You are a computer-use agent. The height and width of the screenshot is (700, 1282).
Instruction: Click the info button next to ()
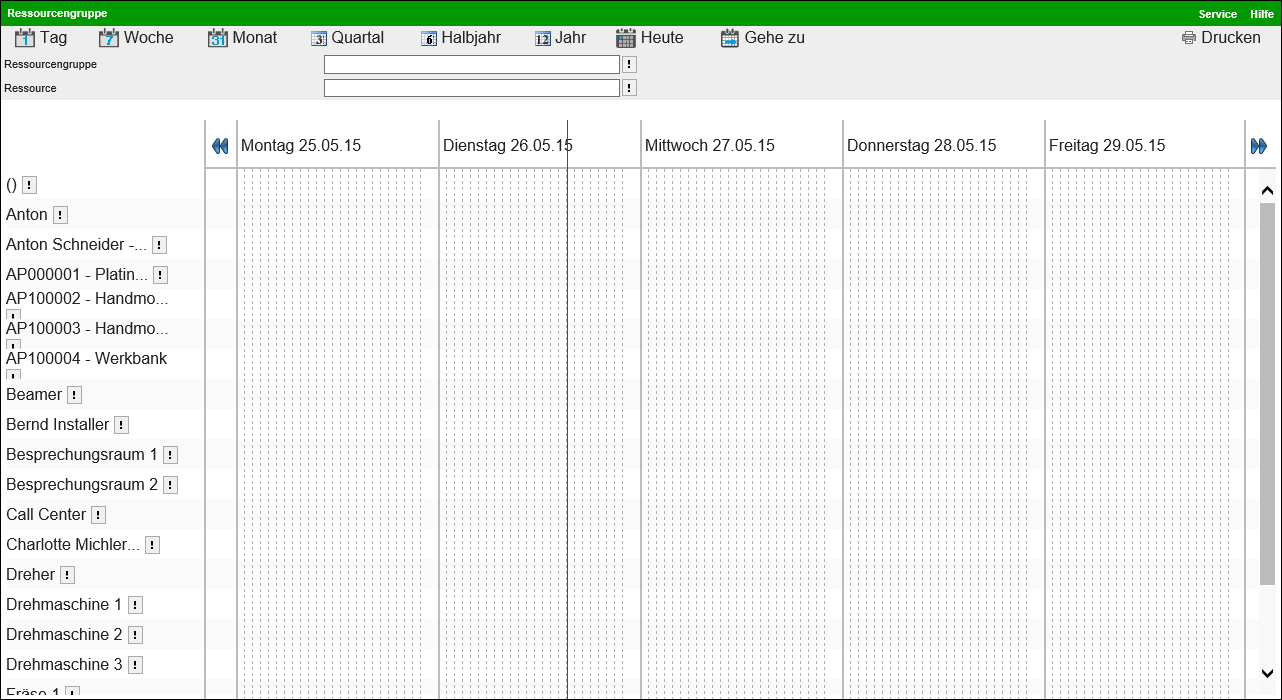(x=29, y=185)
